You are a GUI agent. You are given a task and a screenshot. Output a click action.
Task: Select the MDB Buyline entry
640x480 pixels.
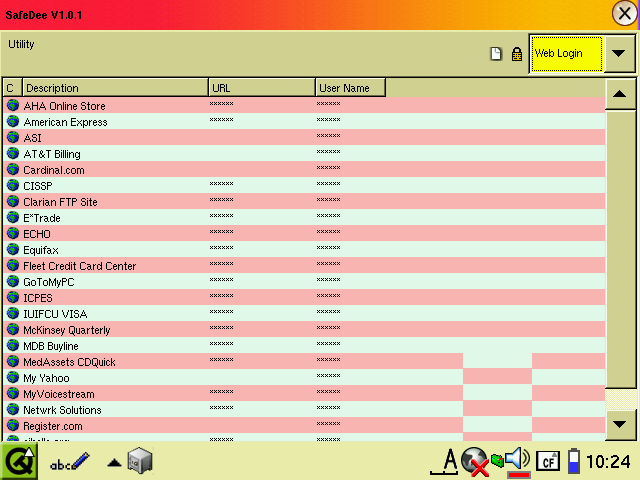304,345
